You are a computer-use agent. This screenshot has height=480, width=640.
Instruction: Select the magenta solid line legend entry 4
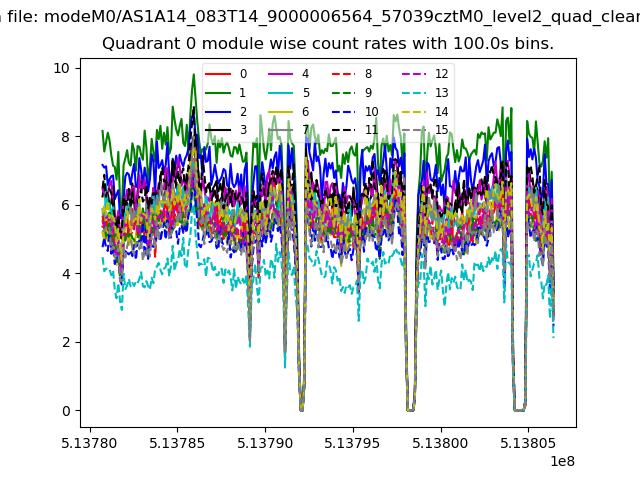[x=279, y=74]
